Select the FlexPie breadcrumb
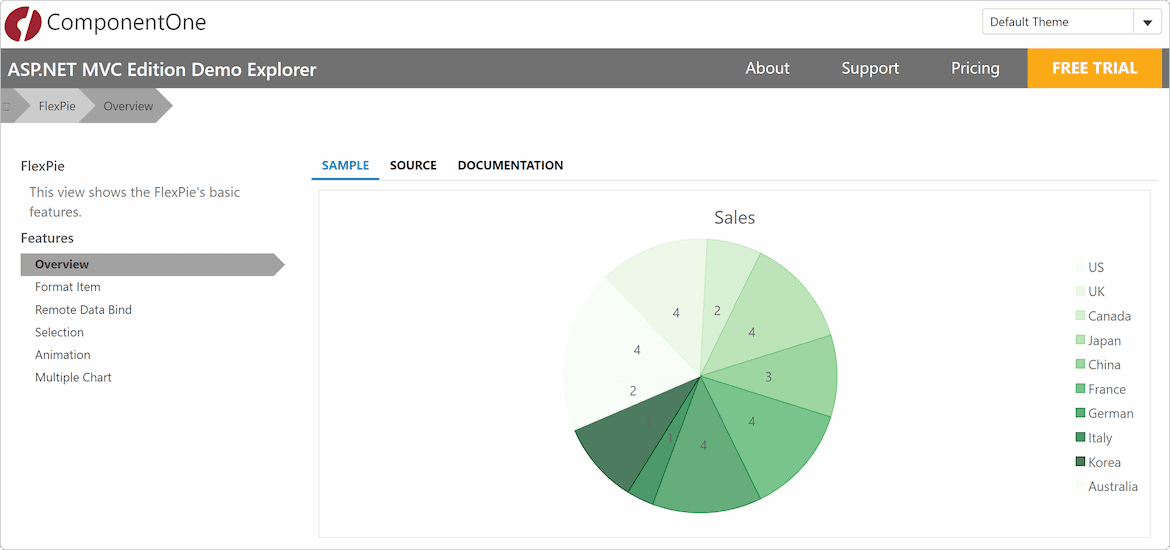This screenshot has width=1170, height=550. point(57,106)
